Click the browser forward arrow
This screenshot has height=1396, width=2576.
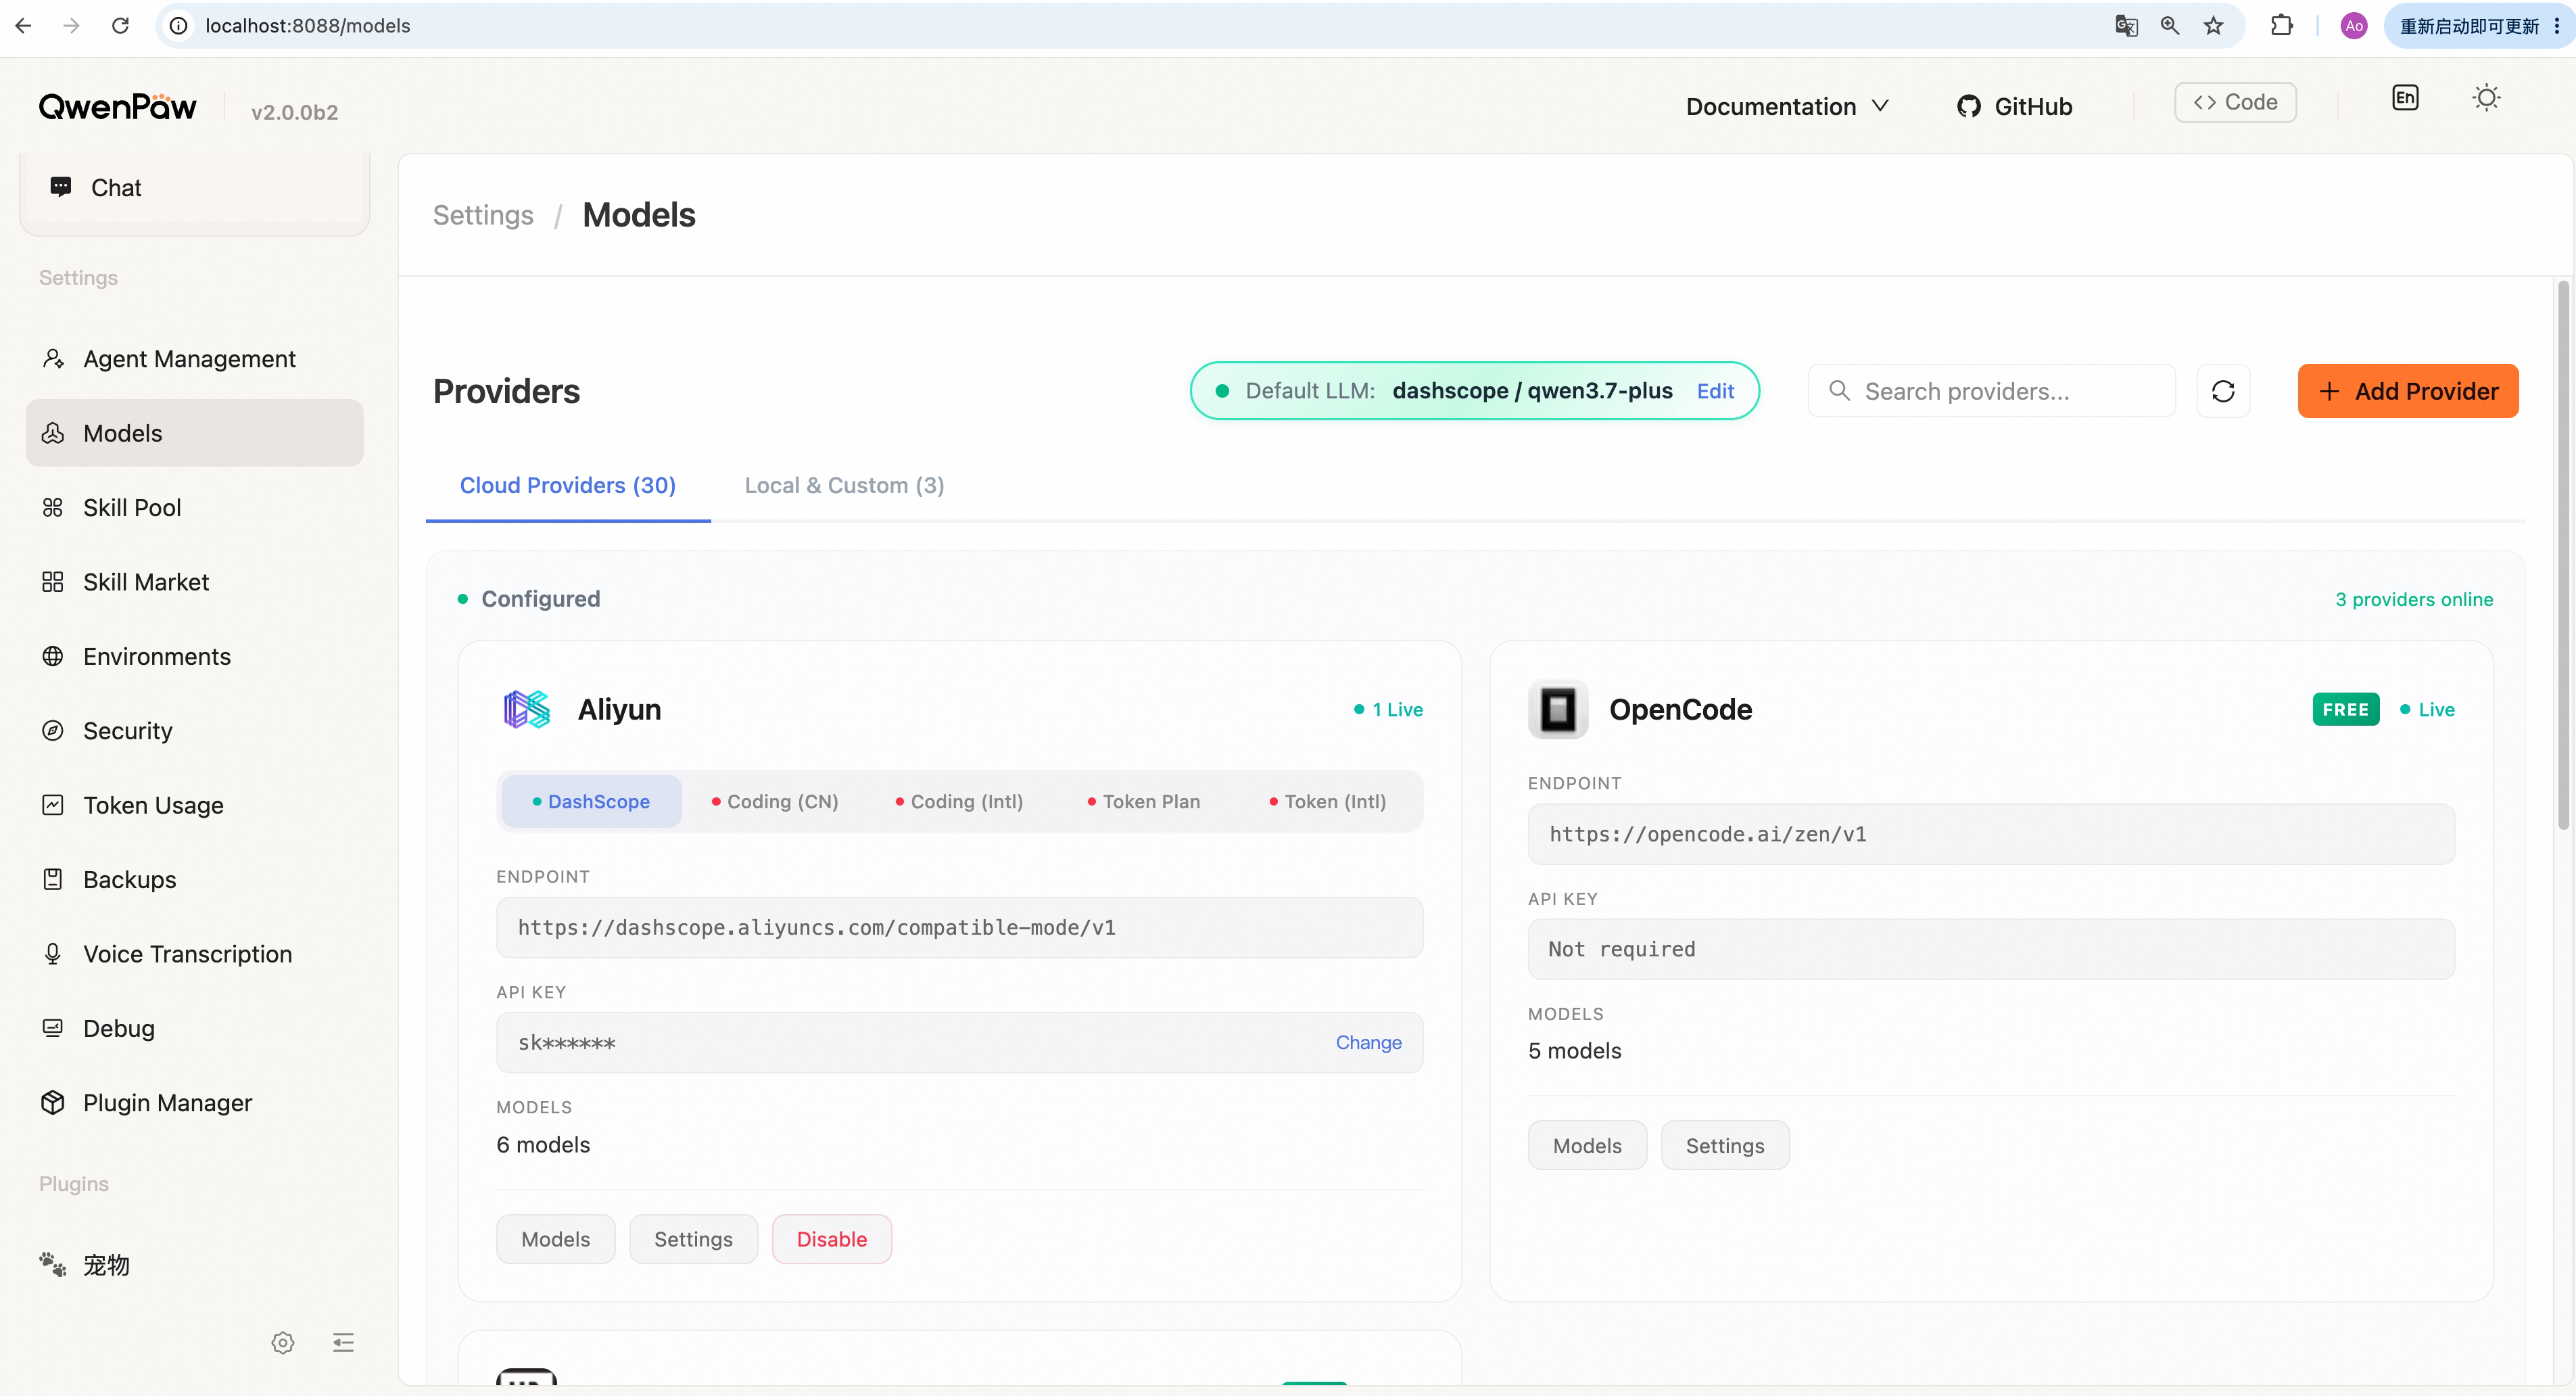[71, 26]
